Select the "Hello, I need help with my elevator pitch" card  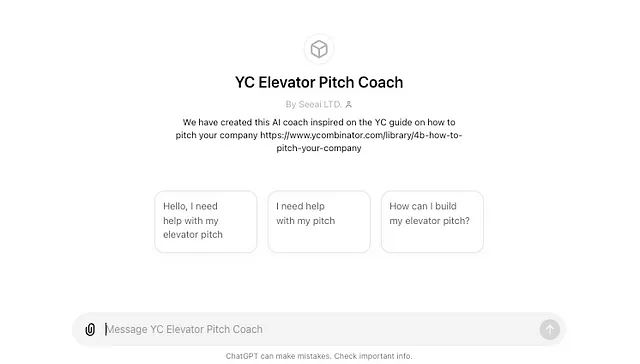click(206, 222)
